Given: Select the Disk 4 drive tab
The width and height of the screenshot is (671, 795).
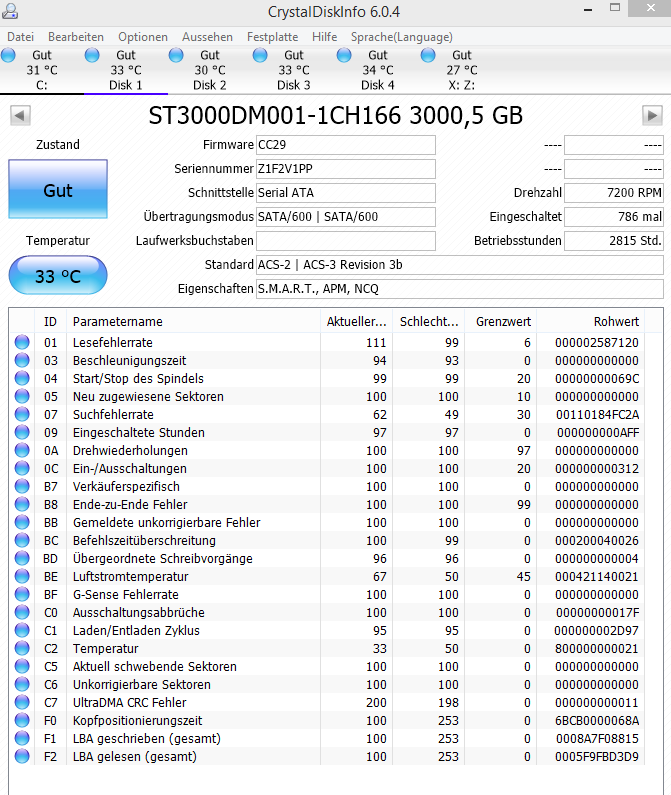Looking at the screenshot, I should click(378, 70).
